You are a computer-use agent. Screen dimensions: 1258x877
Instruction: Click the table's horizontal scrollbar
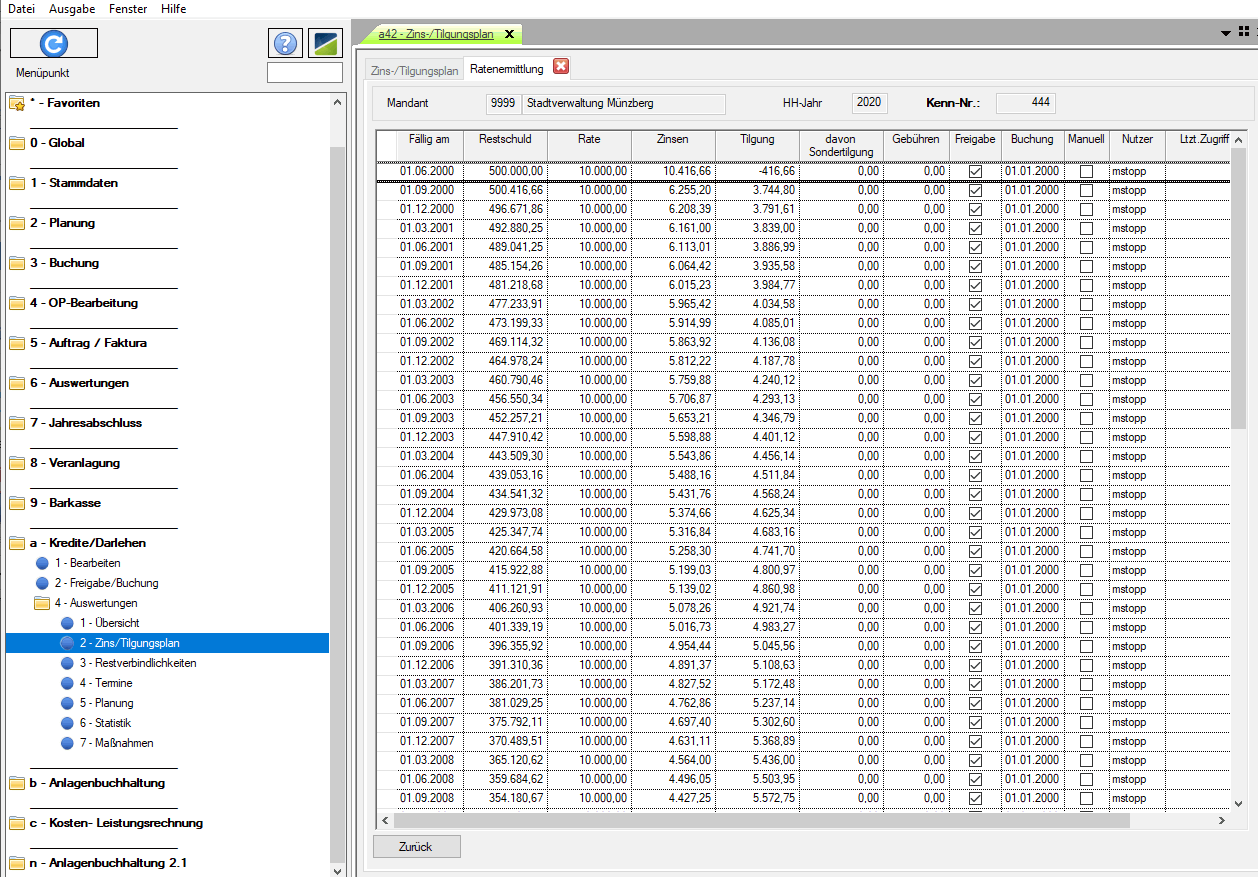click(760, 820)
